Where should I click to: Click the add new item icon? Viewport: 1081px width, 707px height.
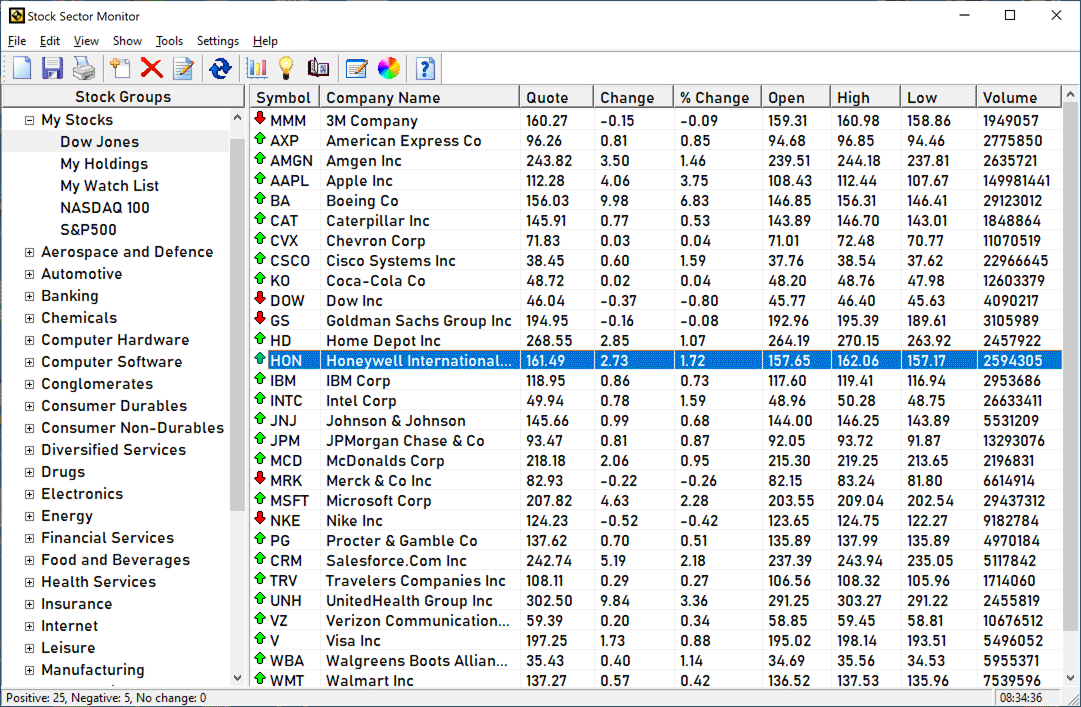pyautogui.click(x=120, y=68)
